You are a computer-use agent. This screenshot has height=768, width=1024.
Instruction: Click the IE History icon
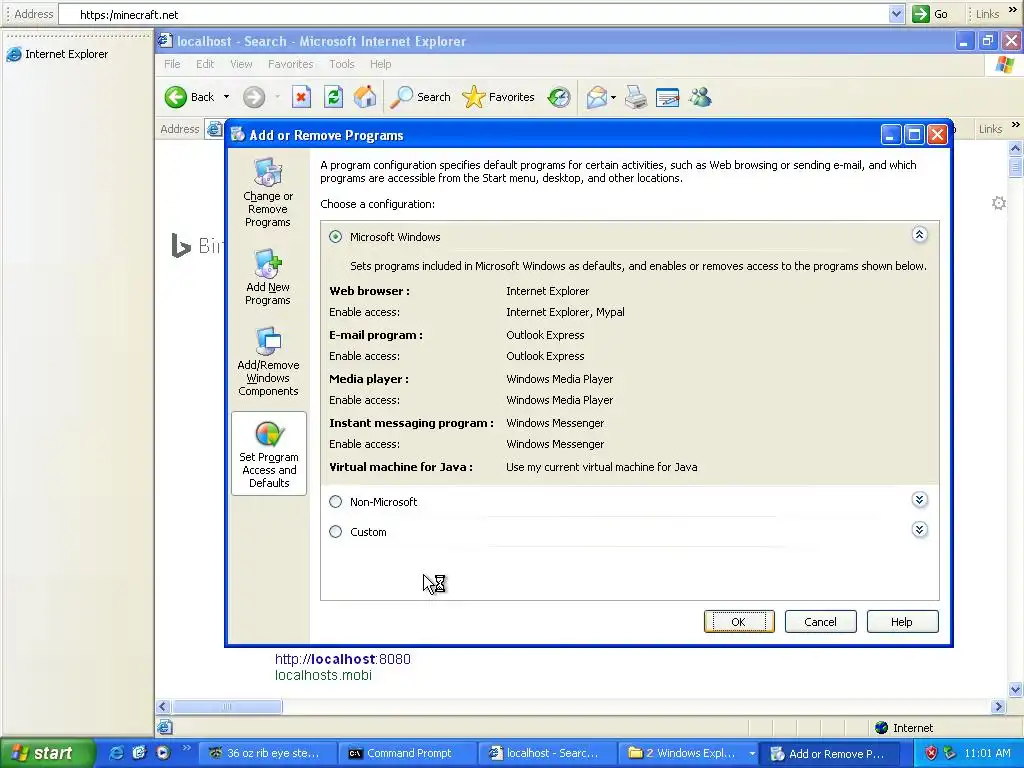[558, 97]
